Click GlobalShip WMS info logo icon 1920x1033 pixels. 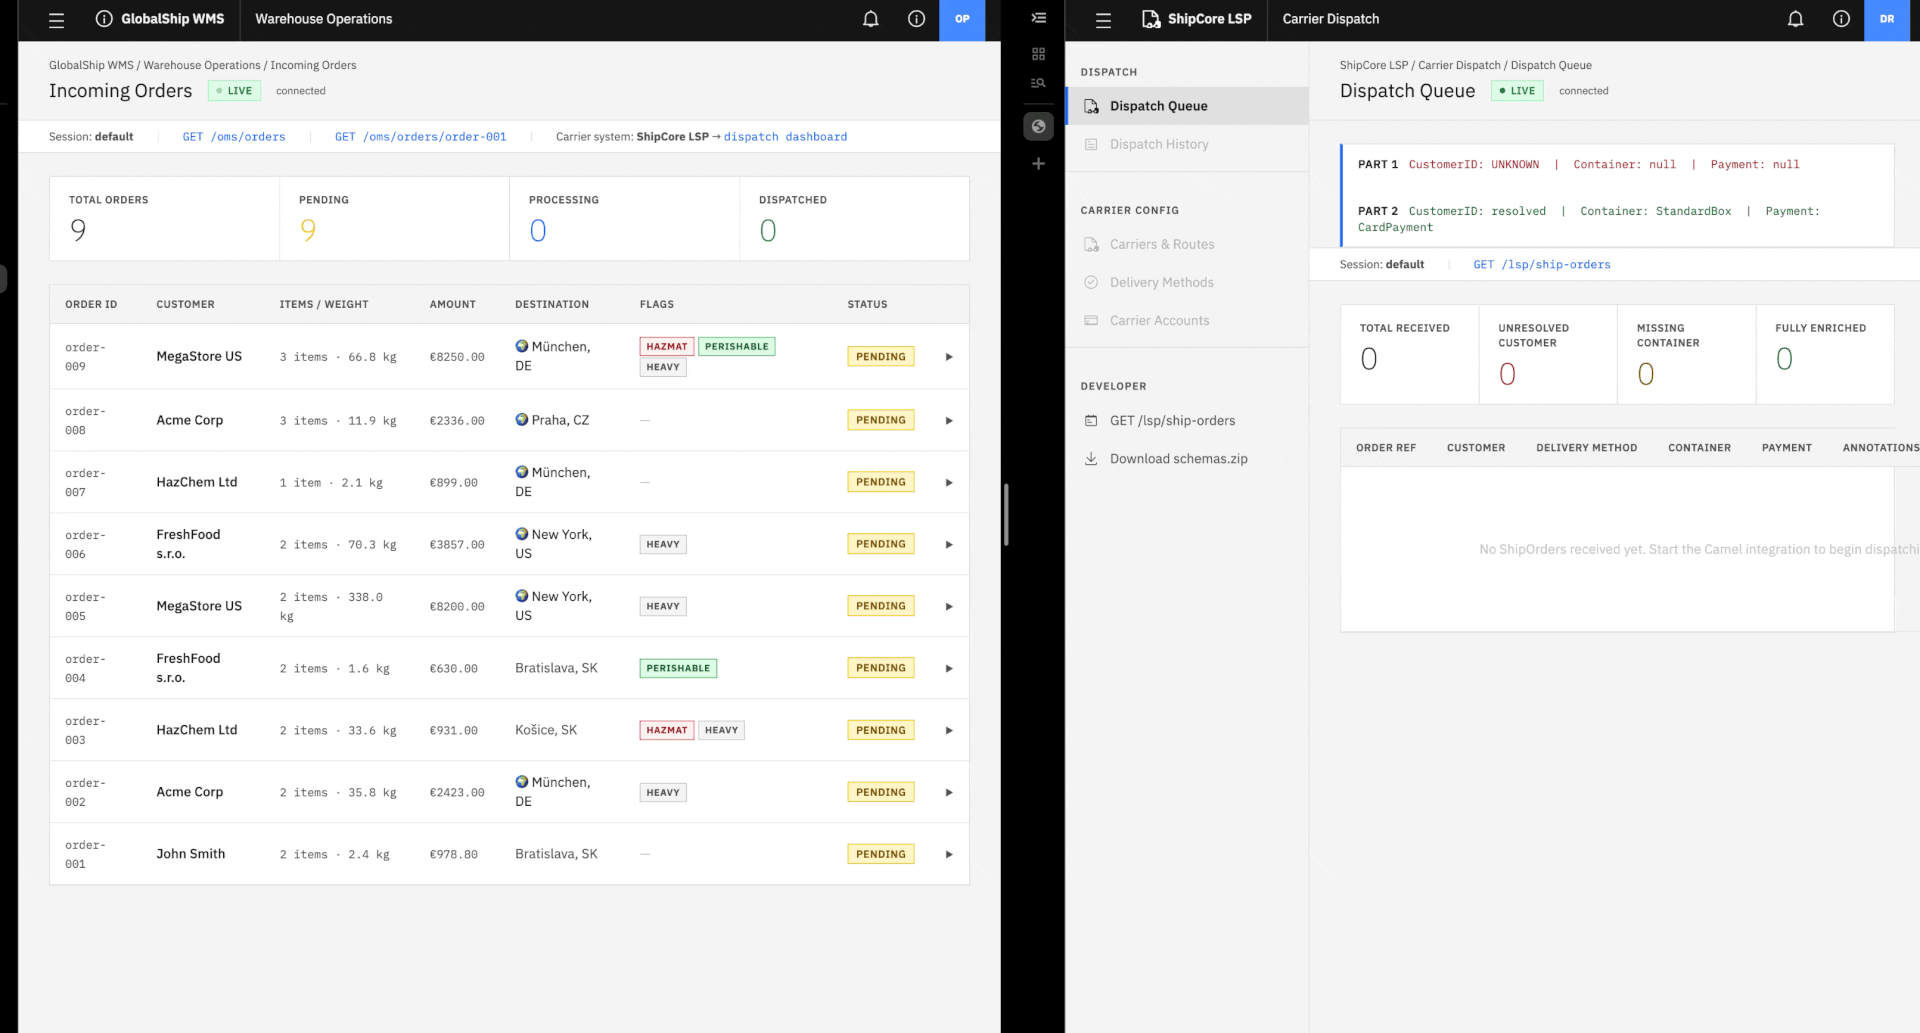click(x=104, y=19)
